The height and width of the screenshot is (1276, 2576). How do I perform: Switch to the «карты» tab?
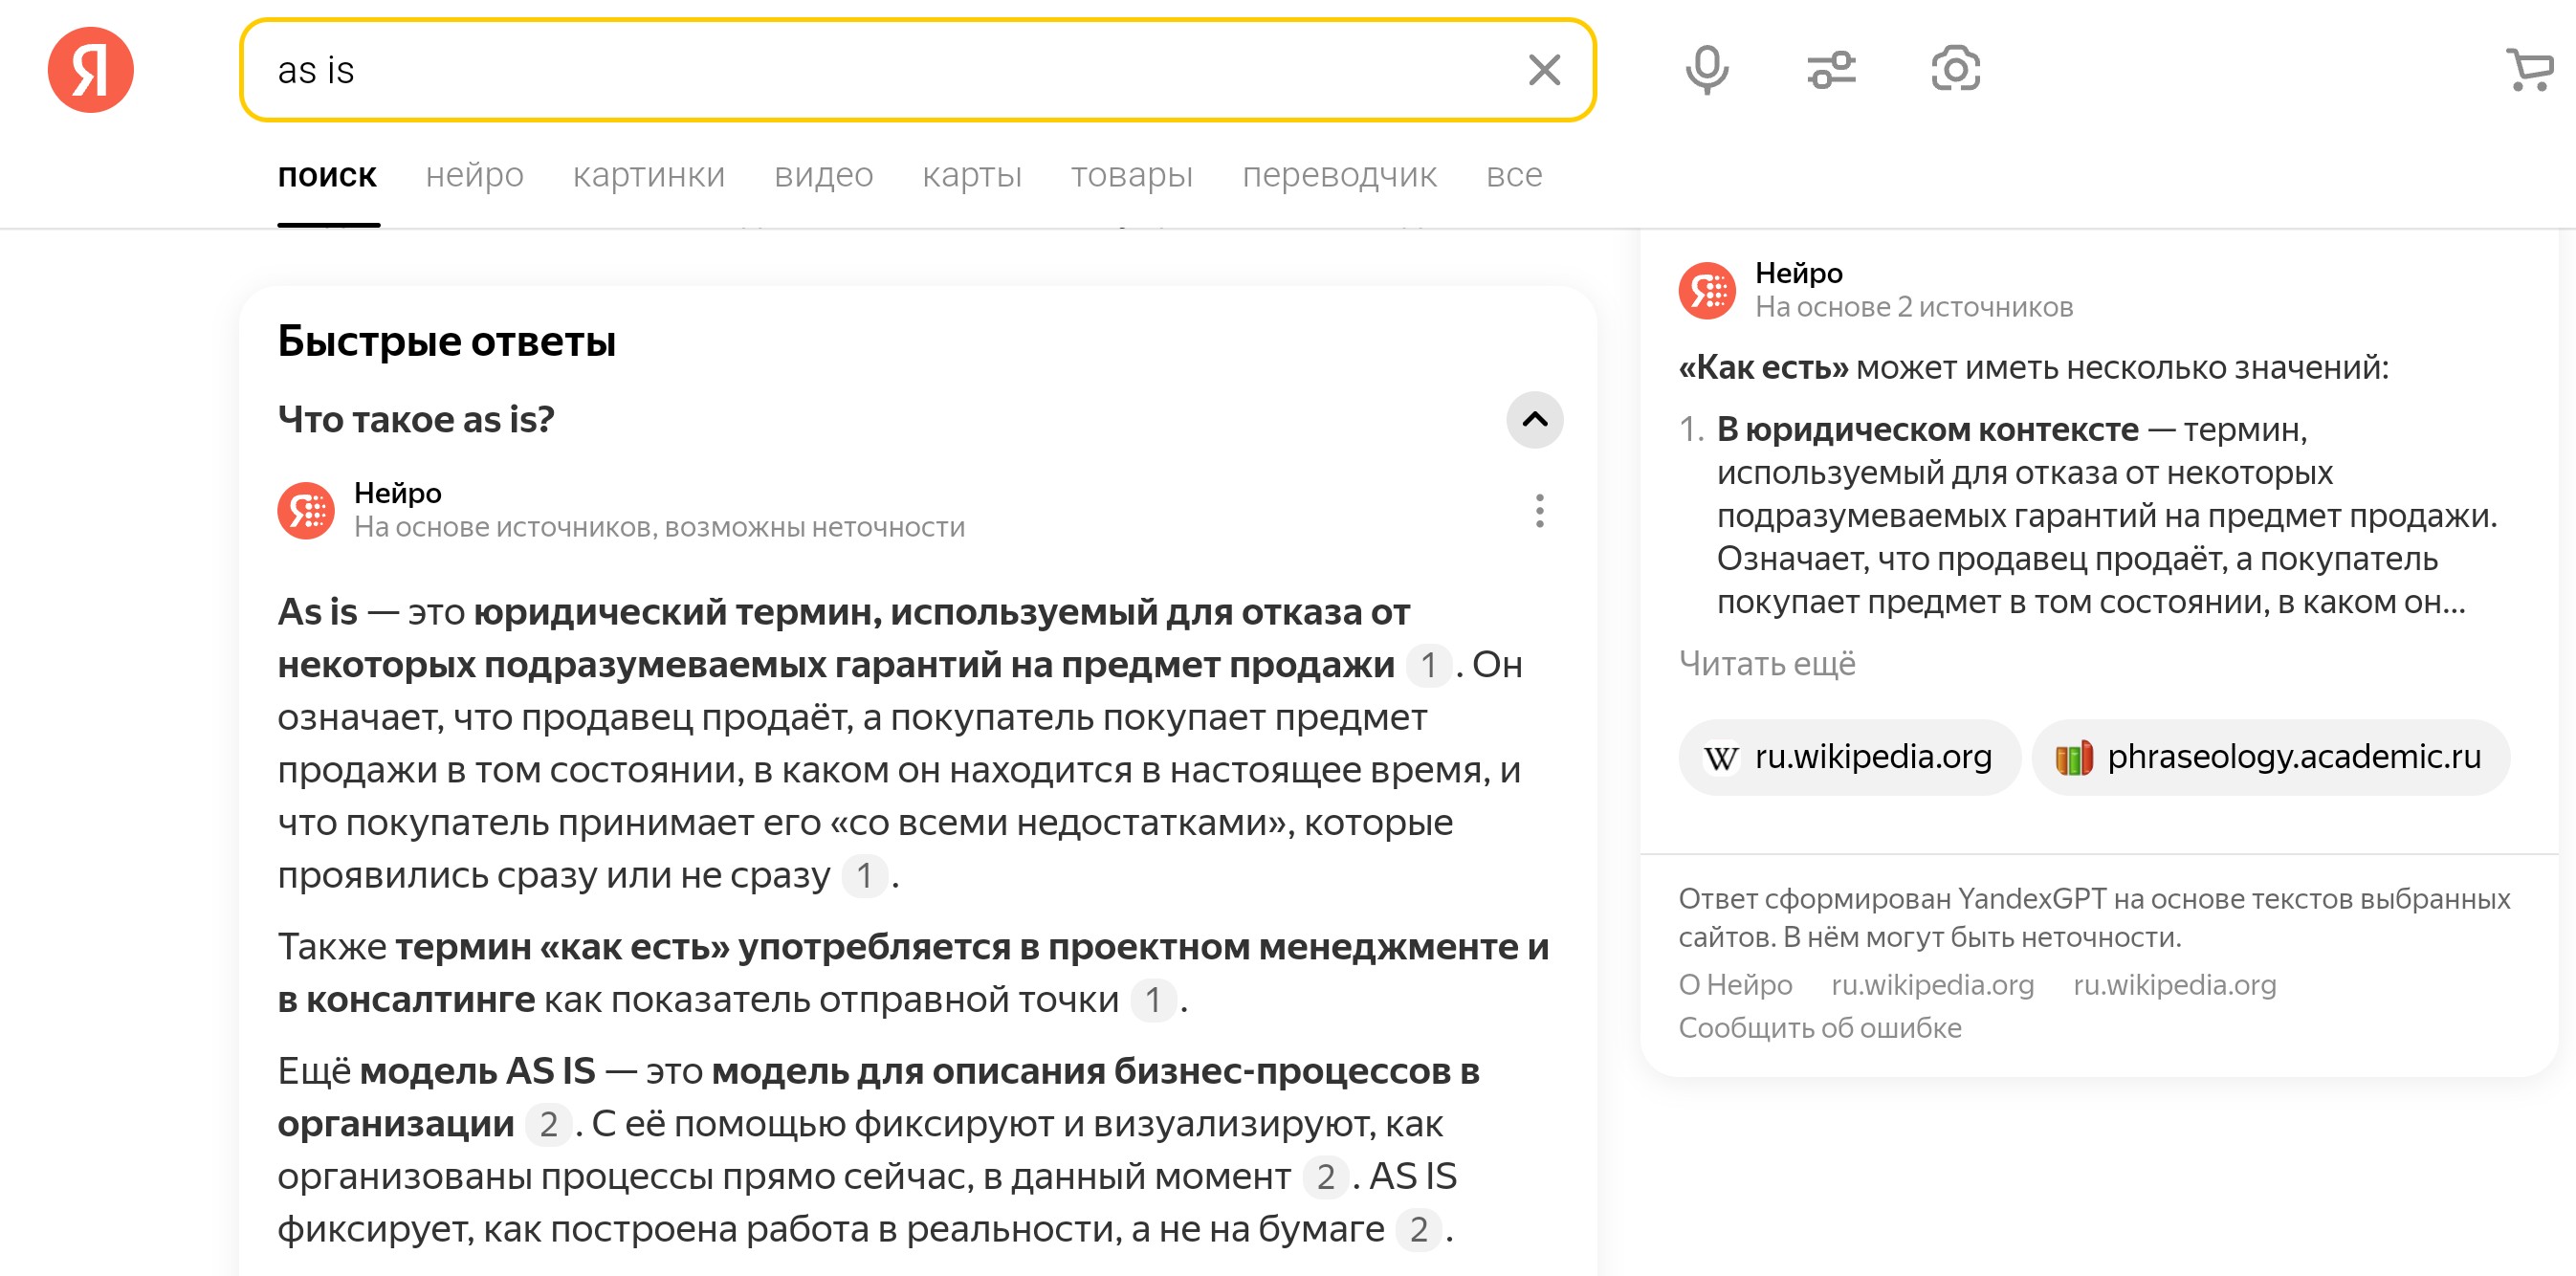[971, 175]
